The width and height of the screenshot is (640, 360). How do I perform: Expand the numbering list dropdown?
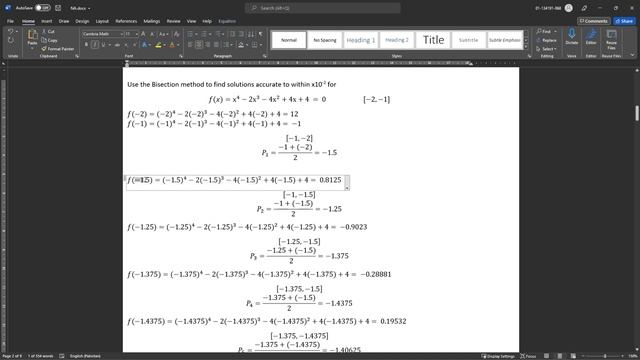click(209, 34)
